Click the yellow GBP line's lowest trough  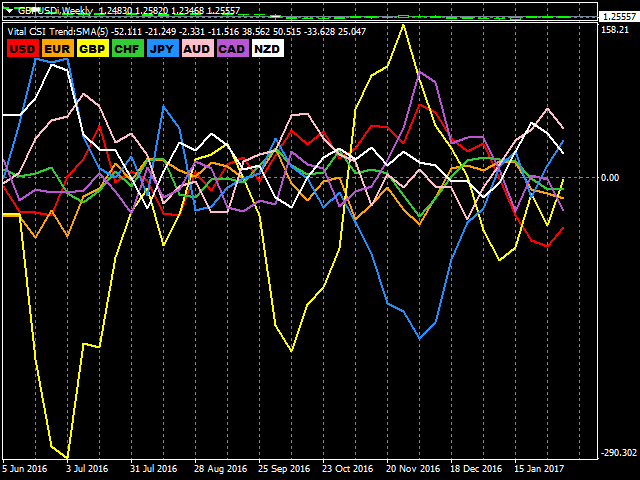(67, 458)
